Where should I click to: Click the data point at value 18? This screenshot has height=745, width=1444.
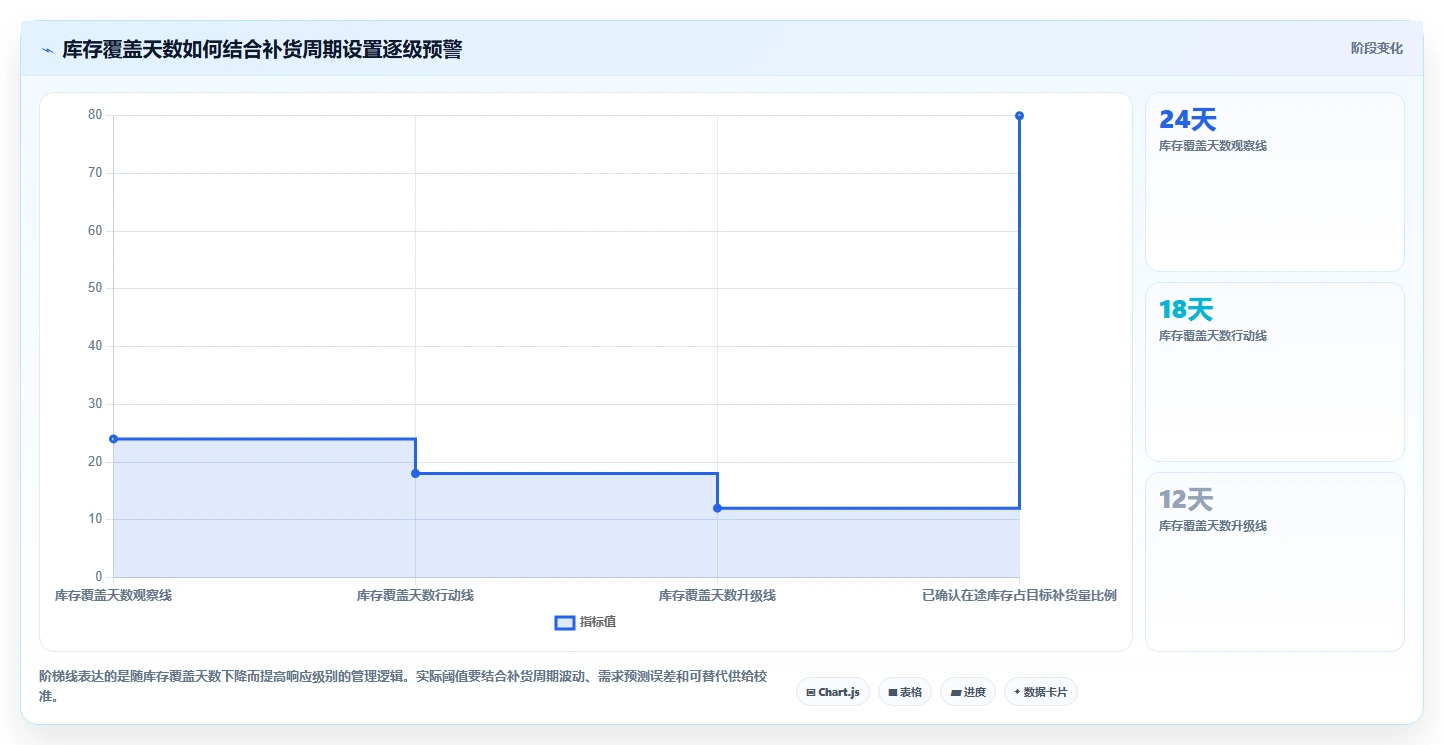pyautogui.click(x=415, y=473)
